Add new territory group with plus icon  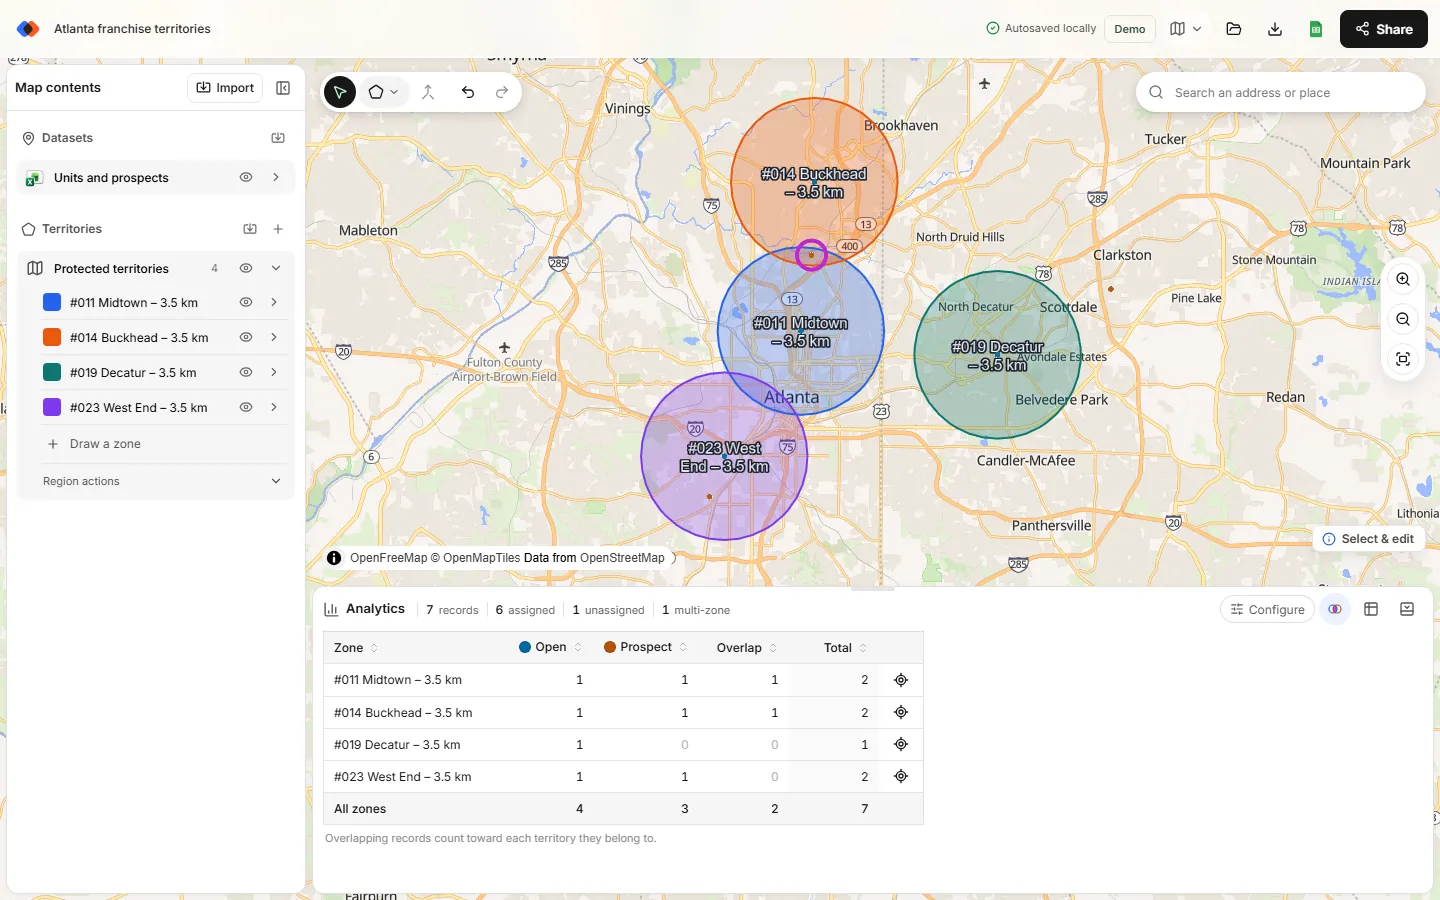tap(278, 229)
